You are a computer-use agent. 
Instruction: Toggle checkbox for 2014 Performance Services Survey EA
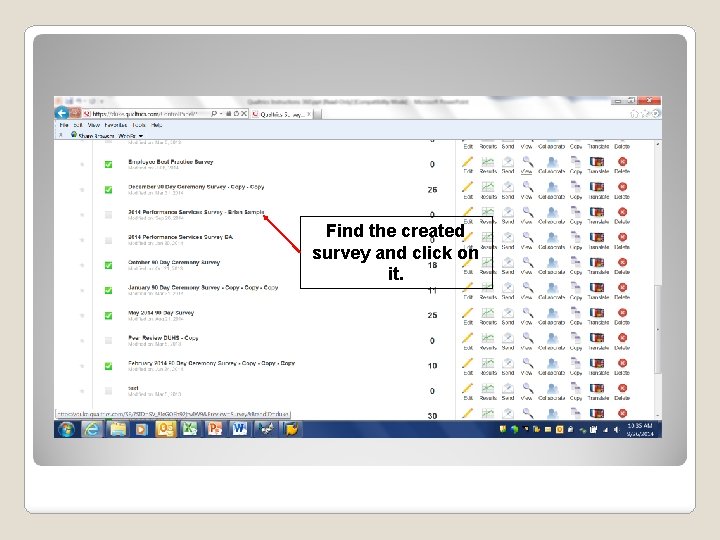tap(108, 240)
